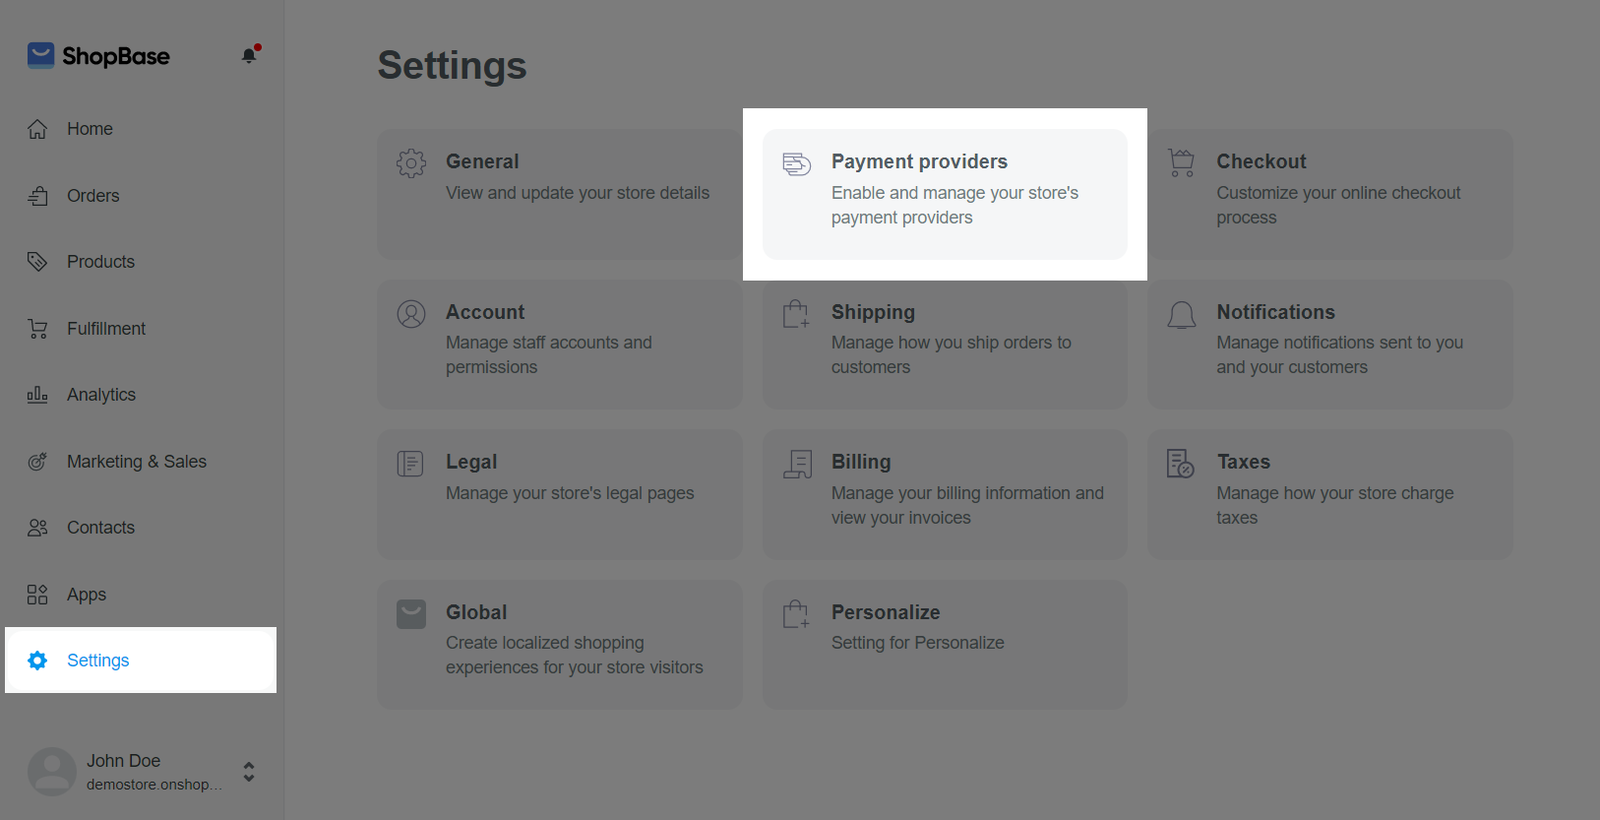Image resolution: width=1600 pixels, height=820 pixels.
Task: Select Marketing & Sales menu item
Action: (x=136, y=462)
